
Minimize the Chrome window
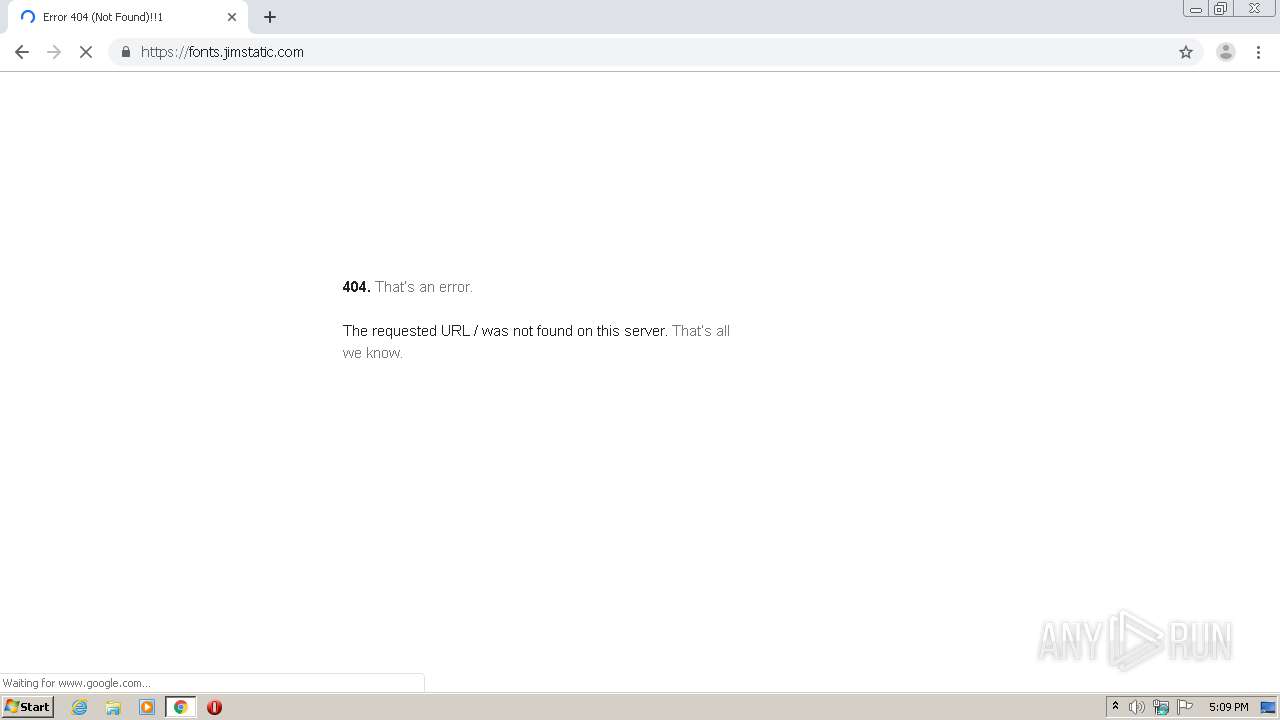[1195, 9]
